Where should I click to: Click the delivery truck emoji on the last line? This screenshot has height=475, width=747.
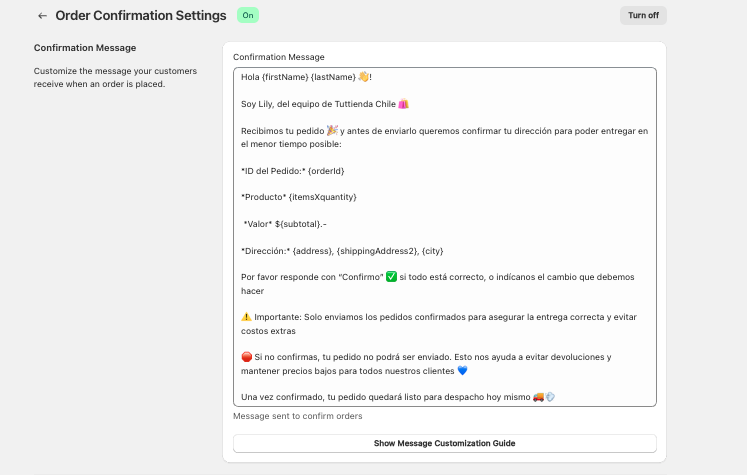(x=538, y=397)
